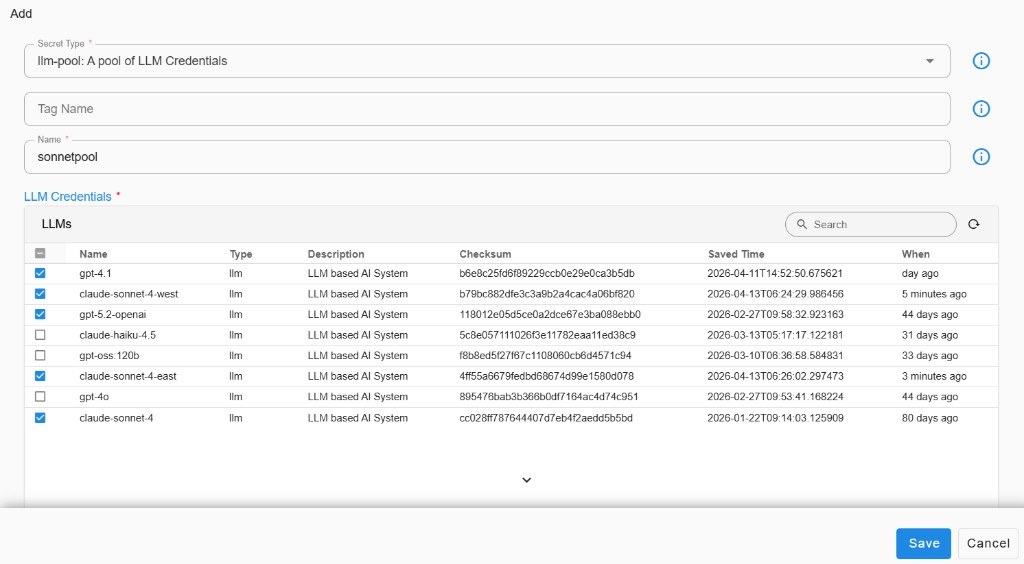This screenshot has height=564, width=1024.
Task: Click checksum f8b8ed5f27f67c1108060cb6d4571c94
Action: click(x=545, y=355)
